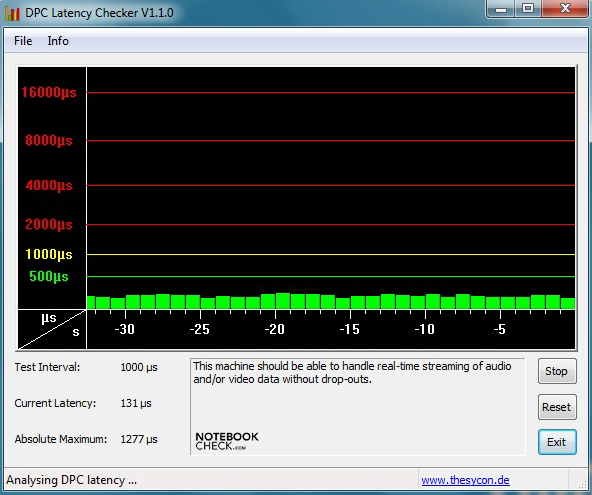Click the 16000µs red threshold label
Image resolution: width=592 pixels, height=495 pixels.
[x=49, y=92]
